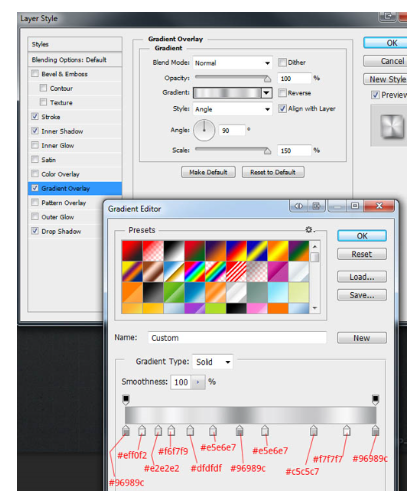Open the Gradient Type dropdown
Image resolution: width=418 pixels, height=491 pixels.
tap(213, 362)
